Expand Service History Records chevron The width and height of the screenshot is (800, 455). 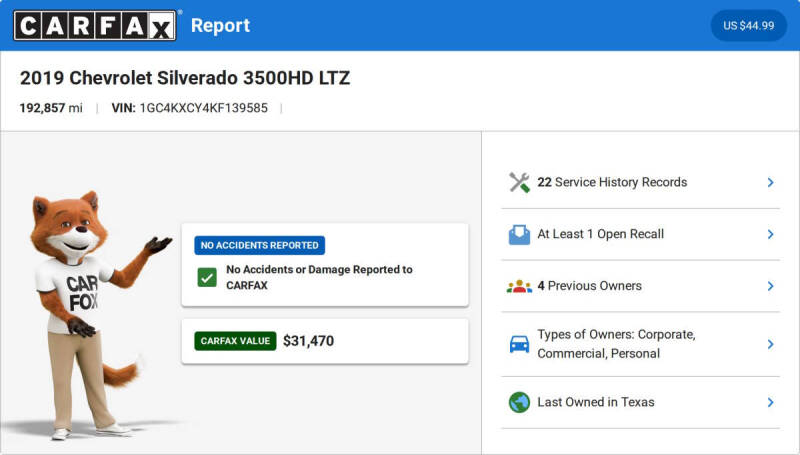click(x=770, y=183)
